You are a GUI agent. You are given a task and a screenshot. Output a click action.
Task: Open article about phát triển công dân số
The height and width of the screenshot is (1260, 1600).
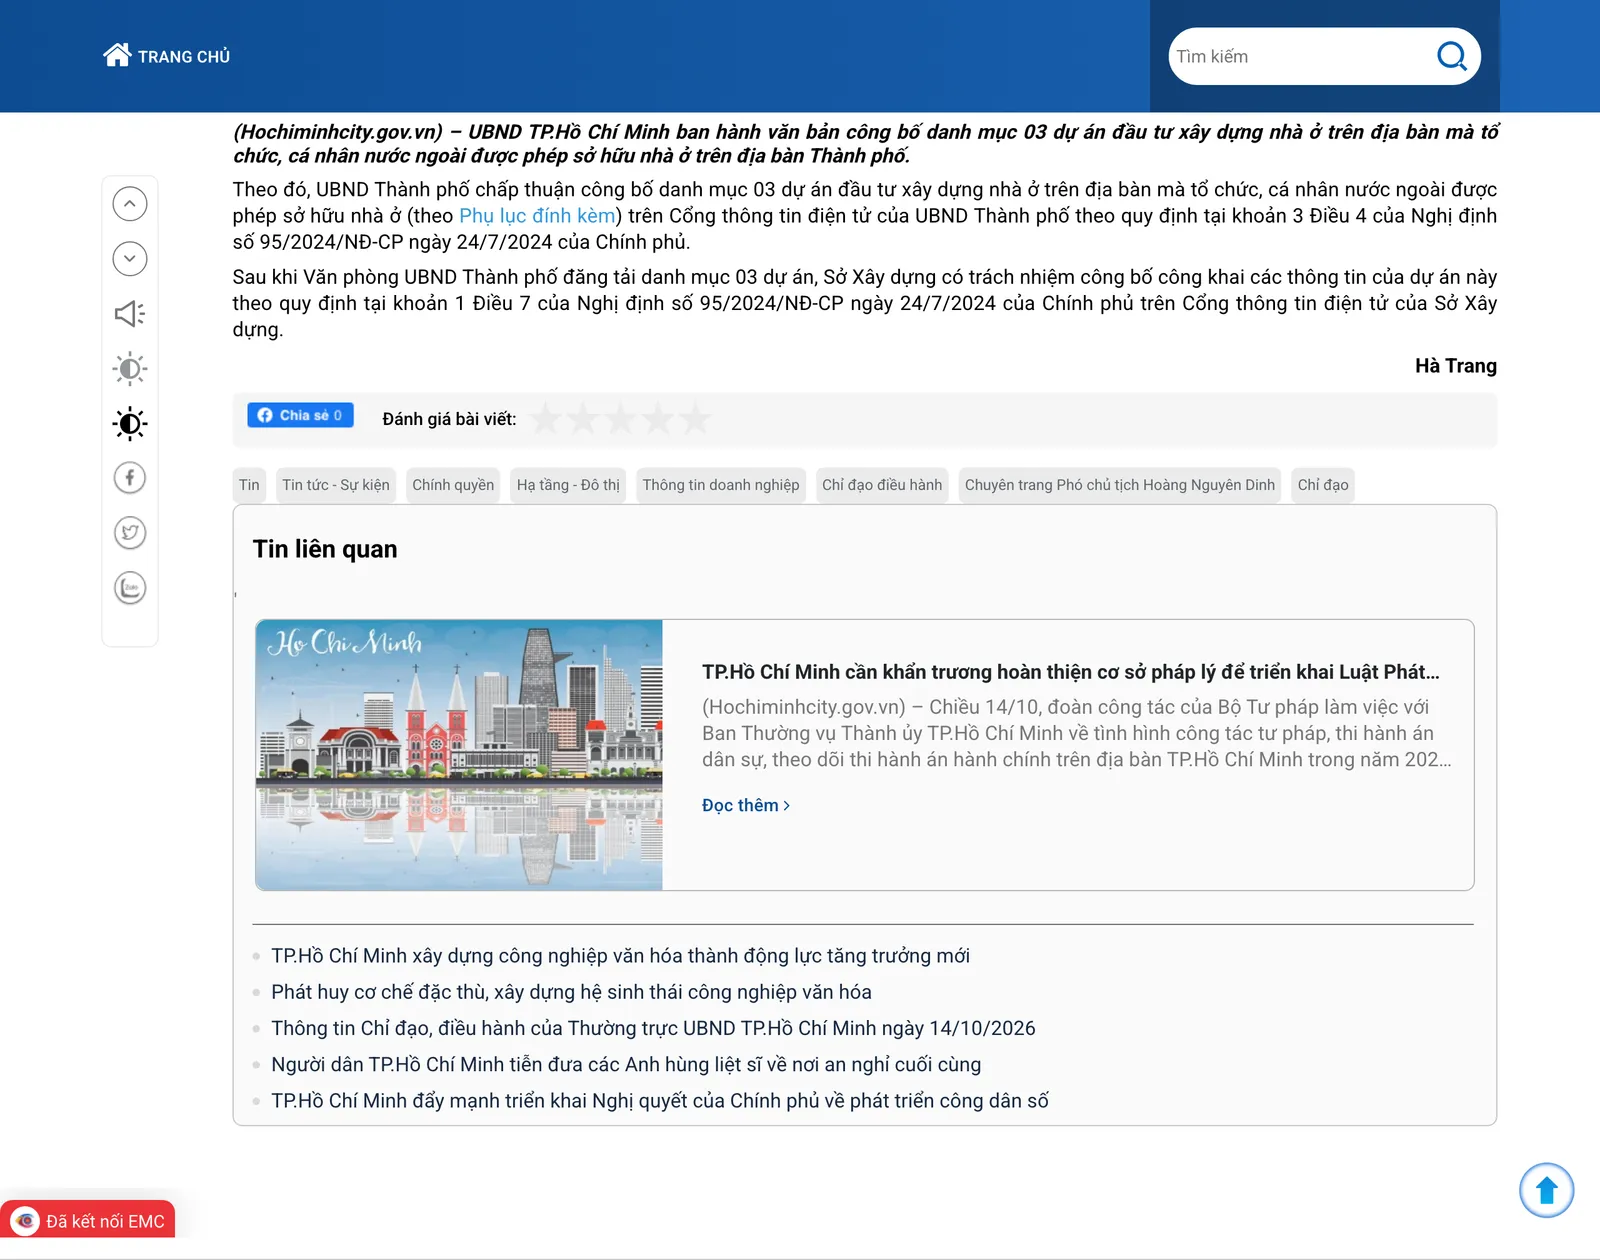(x=660, y=1100)
